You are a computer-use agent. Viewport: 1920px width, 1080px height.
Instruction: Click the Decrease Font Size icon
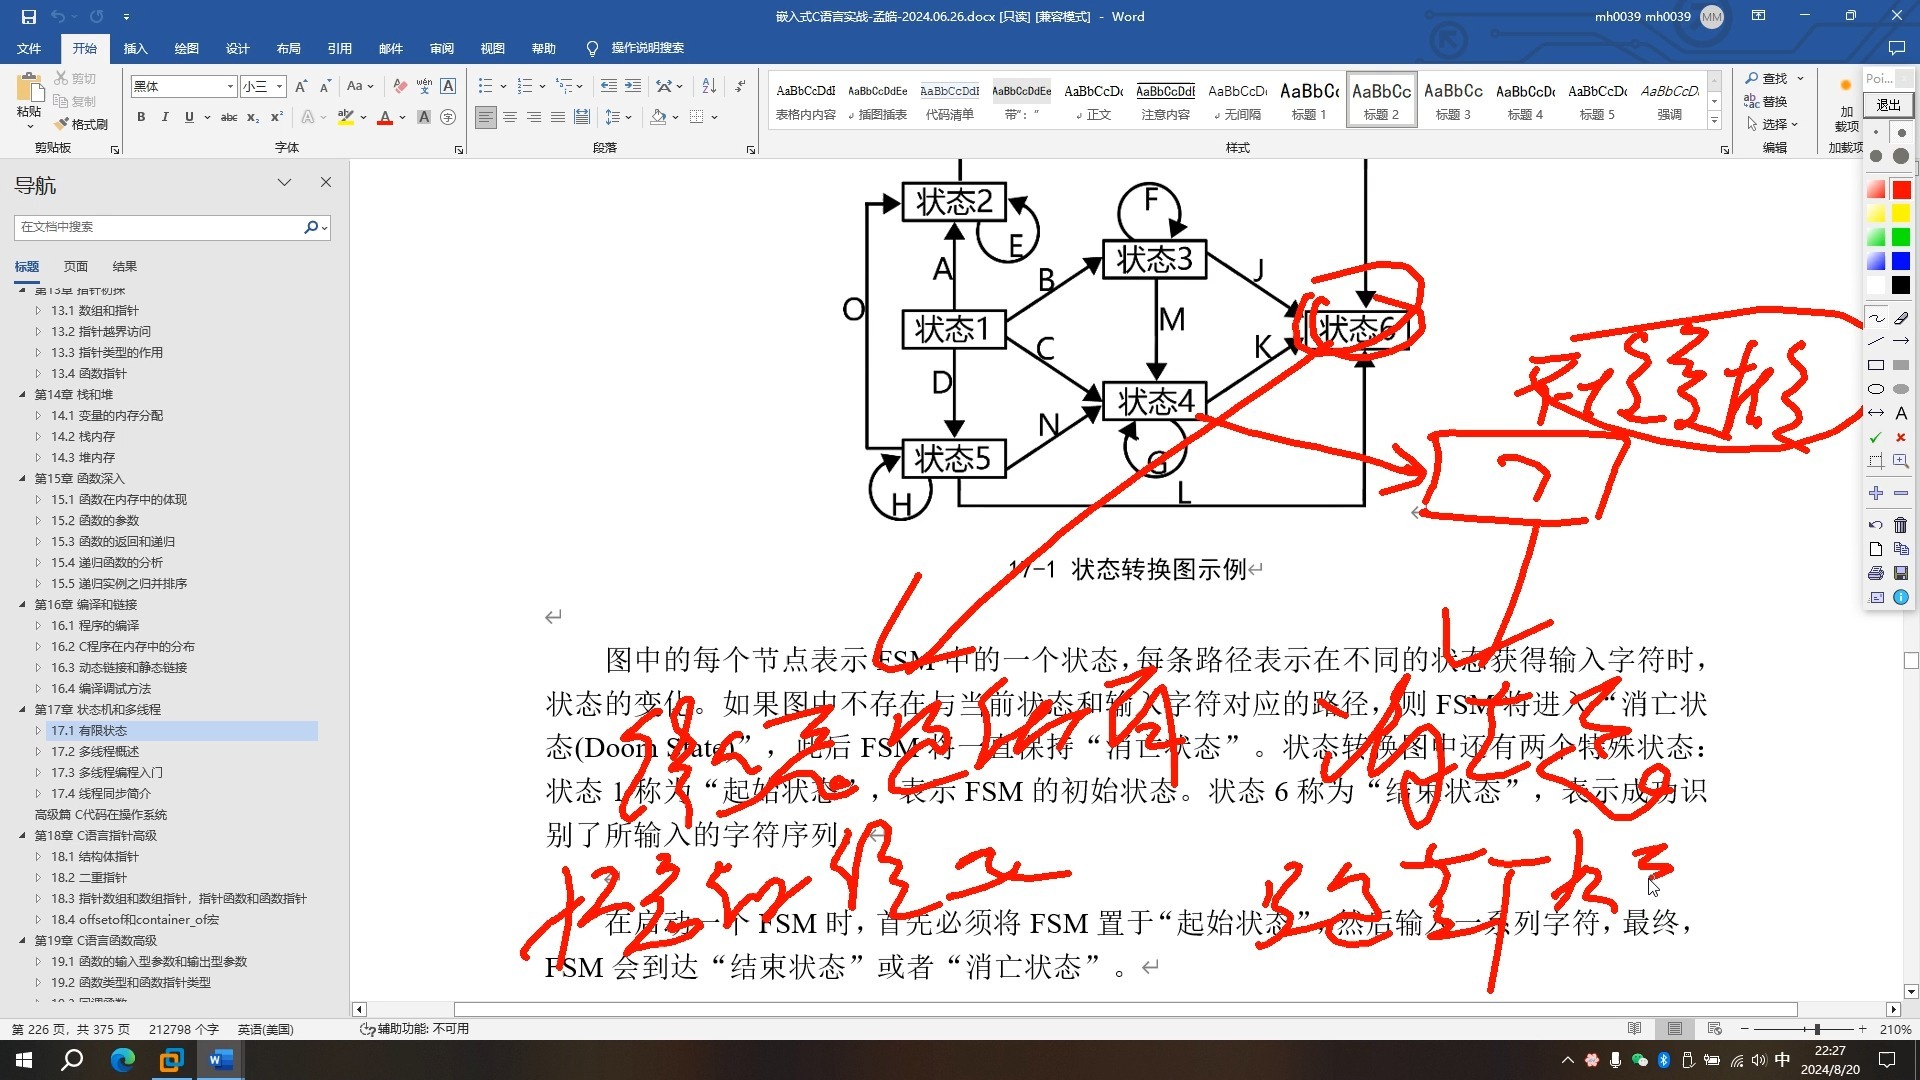(x=326, y=87)
